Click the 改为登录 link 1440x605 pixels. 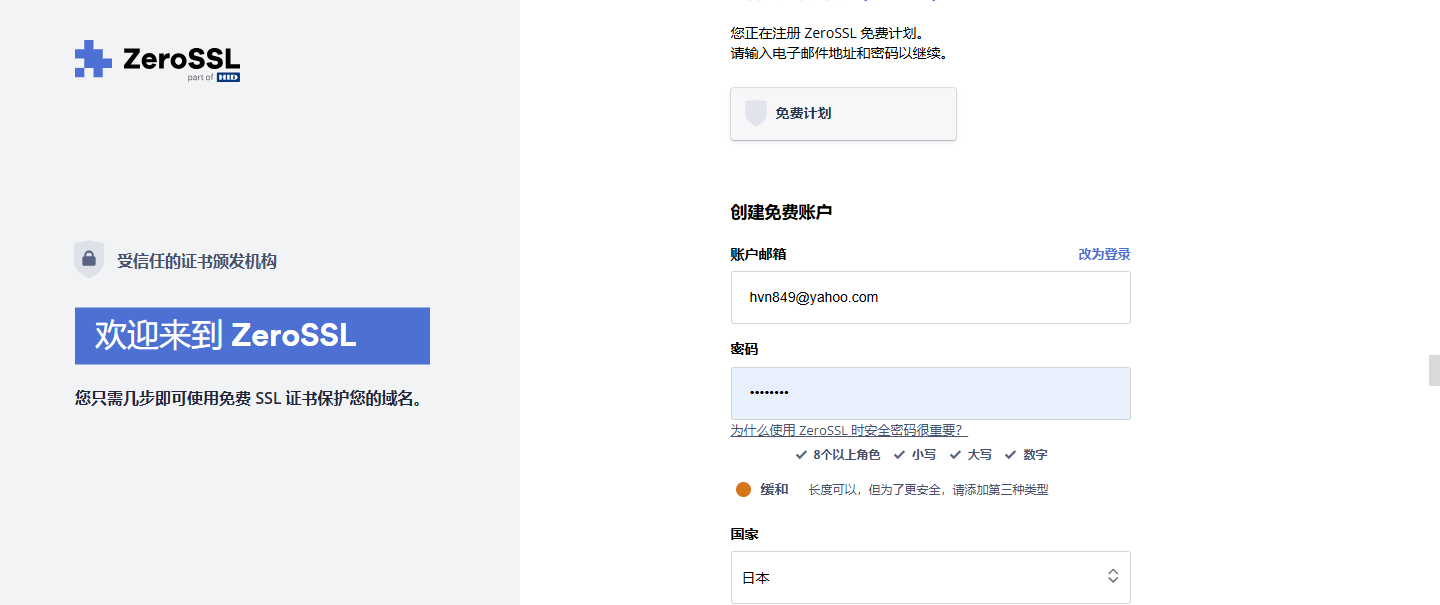click(1104, 254)
